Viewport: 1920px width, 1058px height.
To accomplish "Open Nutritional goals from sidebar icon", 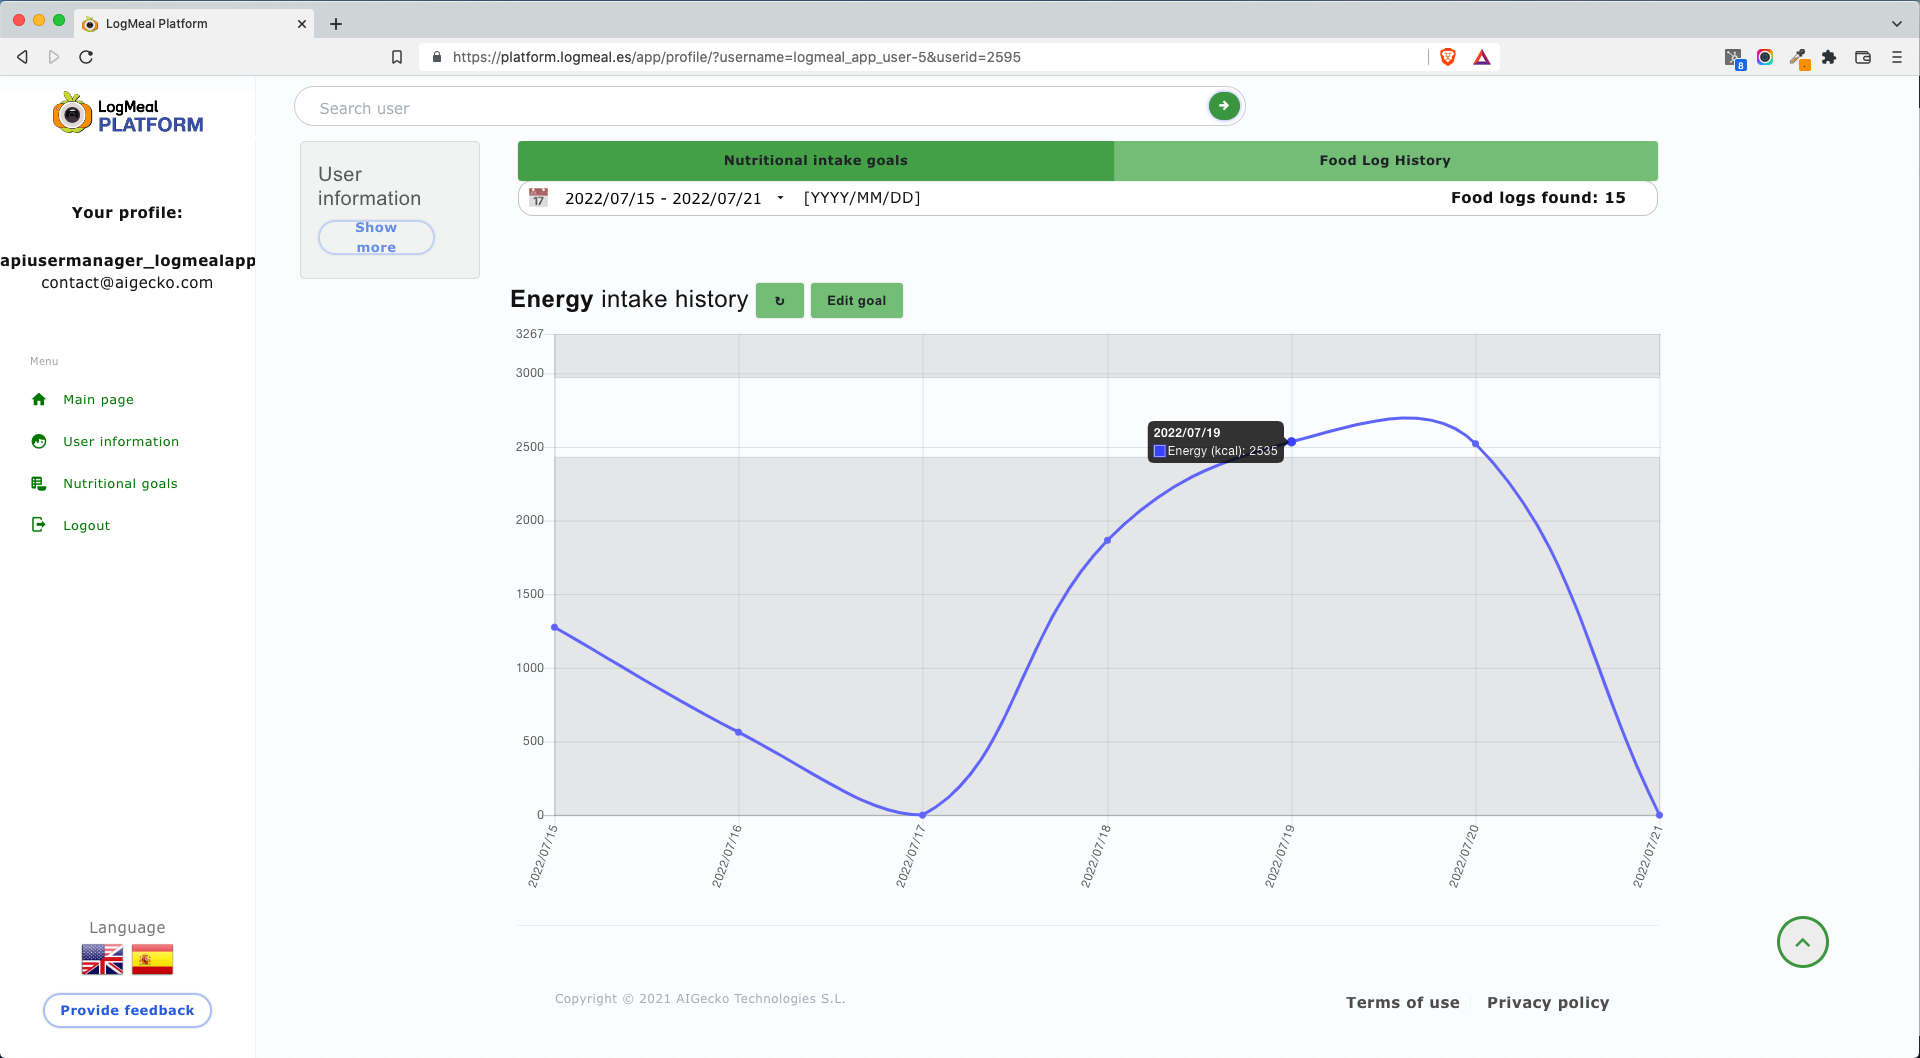I will (38, 483).
